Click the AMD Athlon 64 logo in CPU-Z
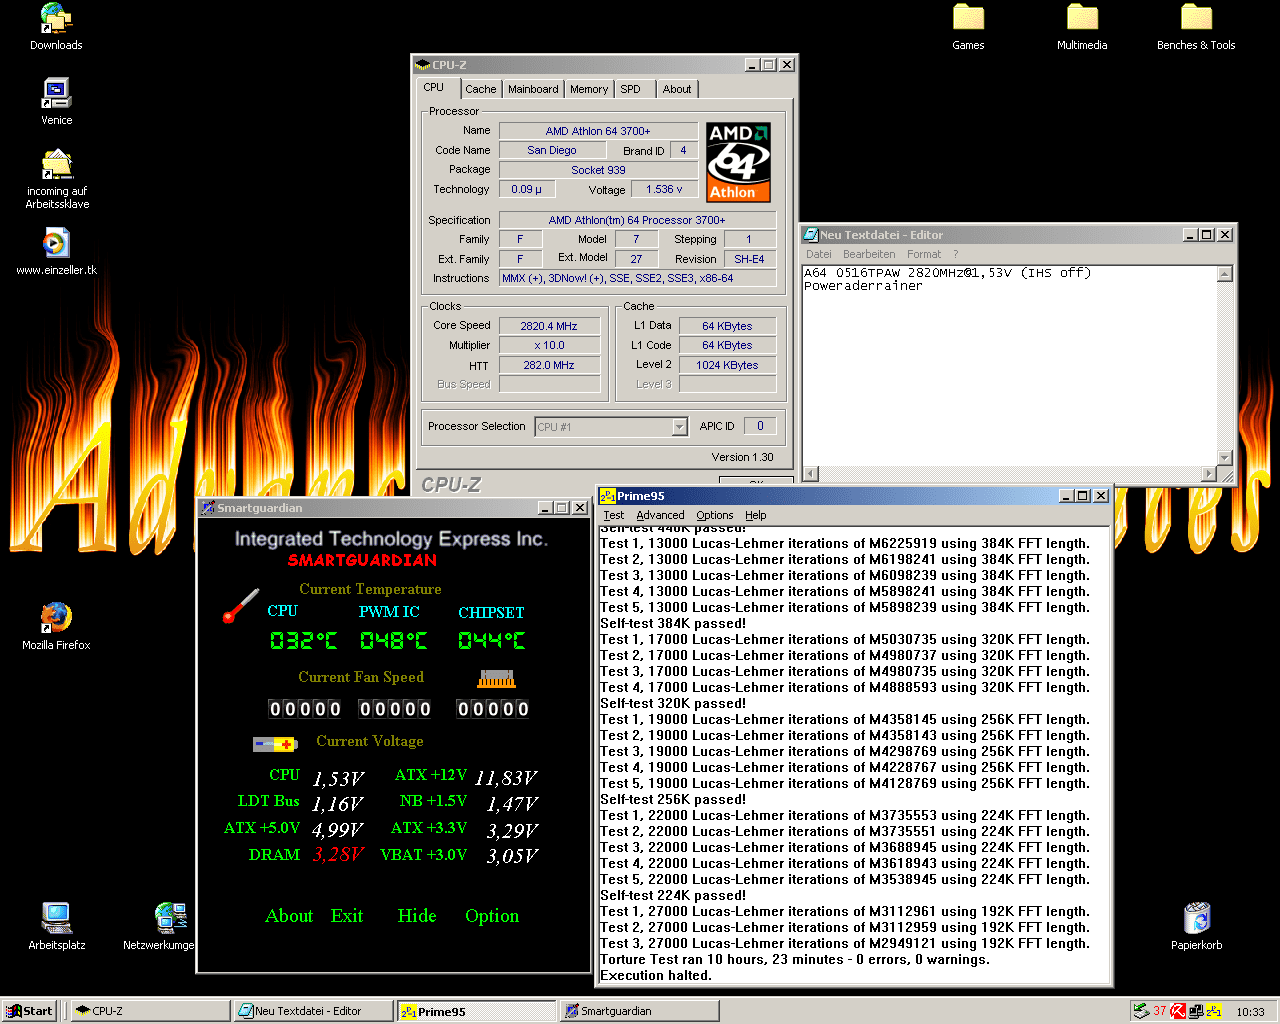Screen dimensions: 1280x1024 click(738, 162)
